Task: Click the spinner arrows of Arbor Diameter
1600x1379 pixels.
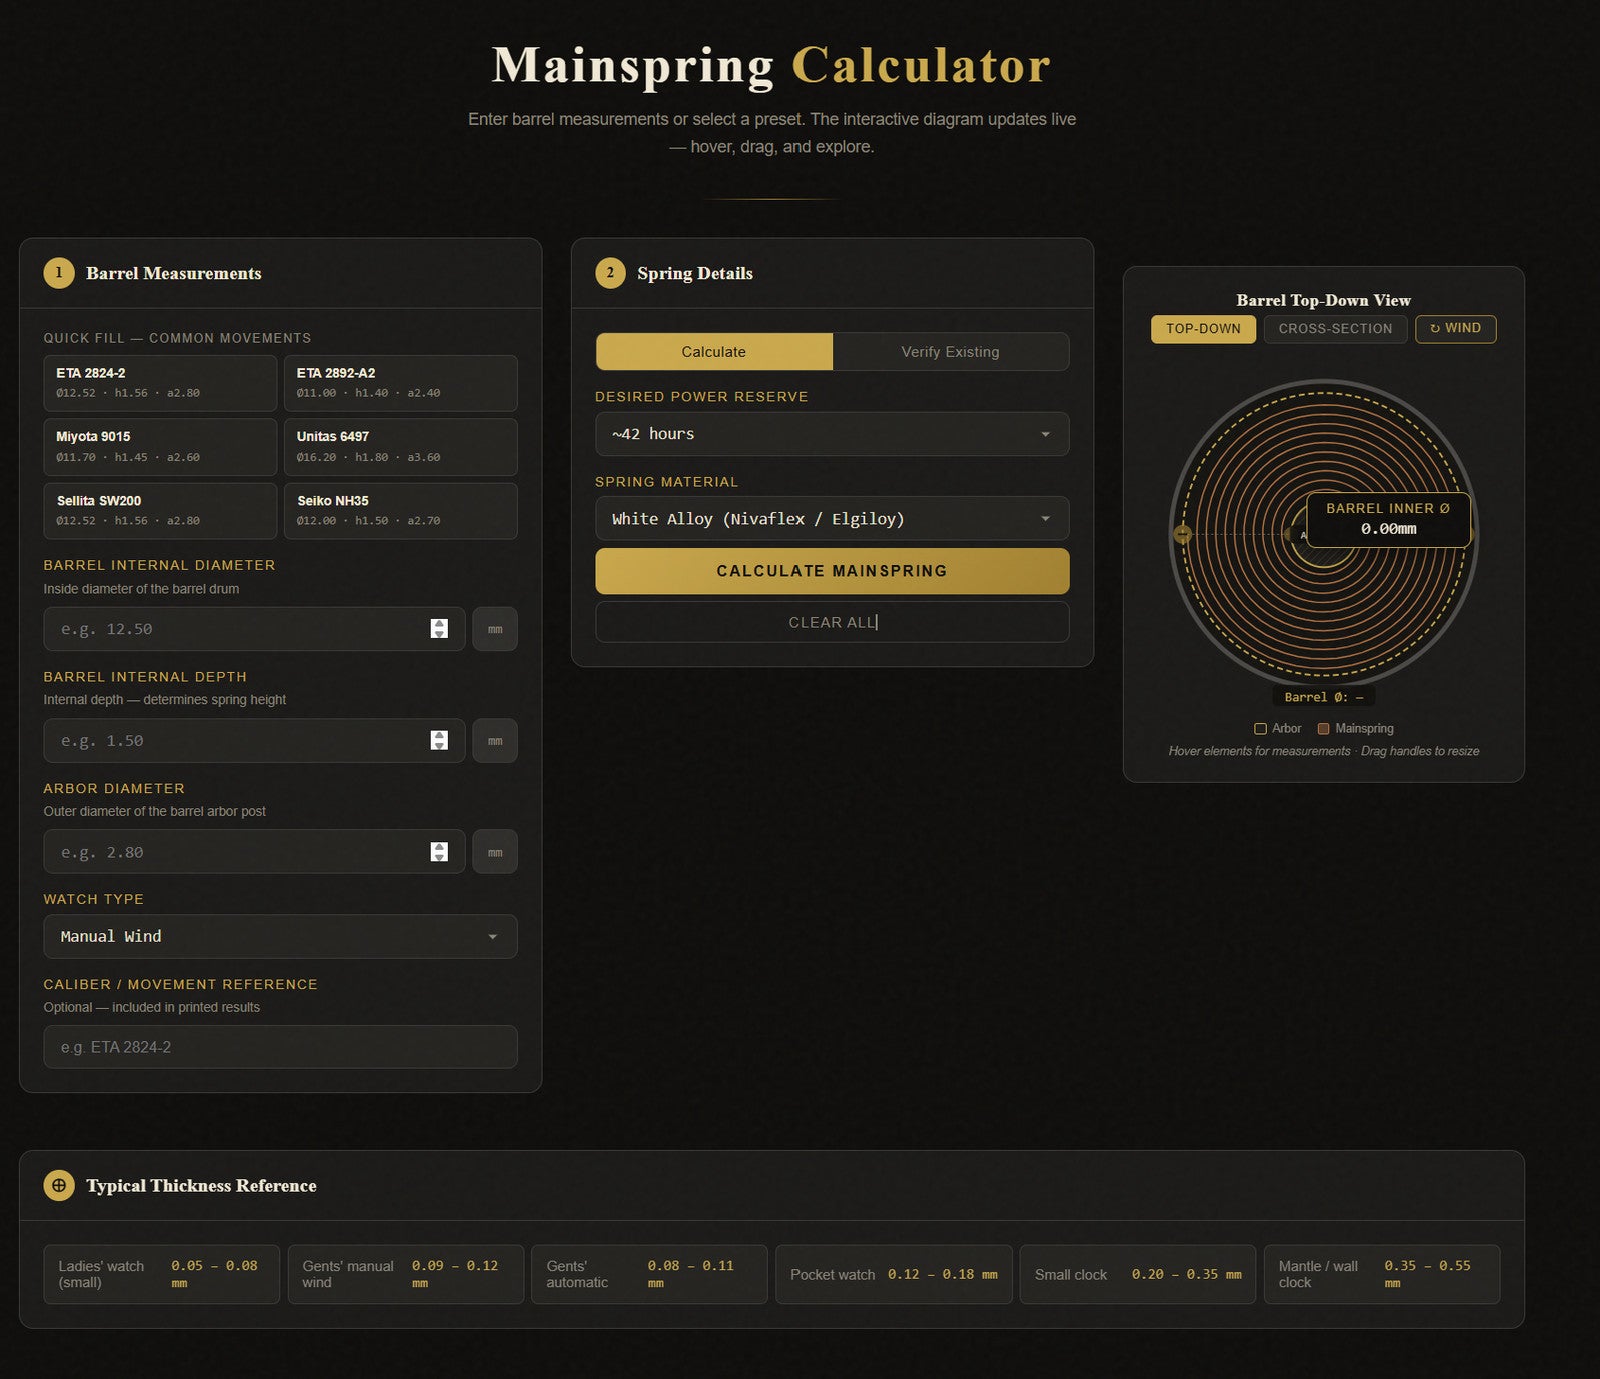Action: click(439, 852)
